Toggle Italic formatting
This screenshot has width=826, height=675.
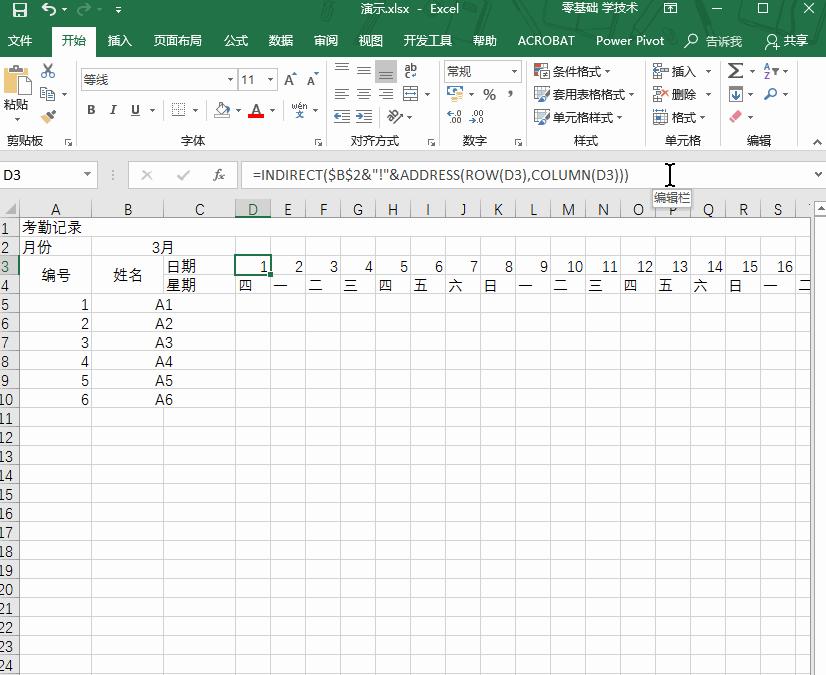[113, 110]
